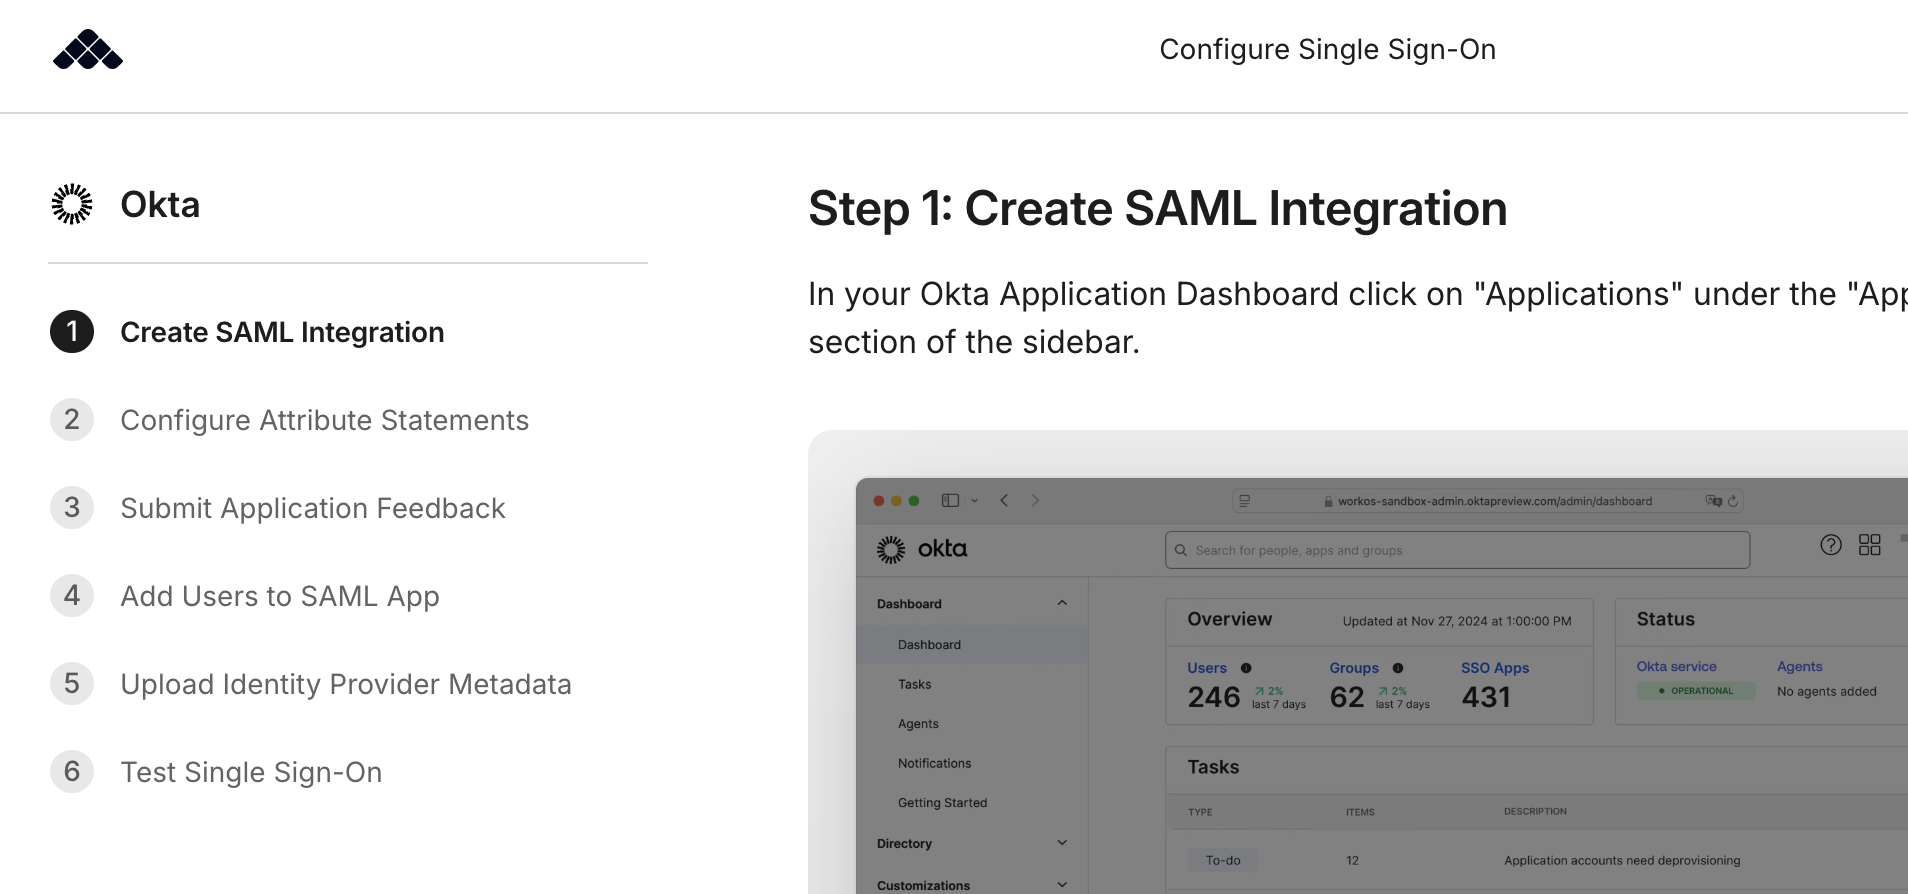1908x894 pixels.
Task: Click the WorkOS logo in header
Action: pyautogui.click(x=88, y=50)
